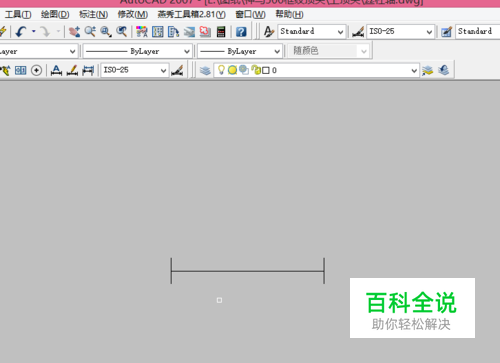The width and height of the screenshot is (500, 363).
Task: Open the 窗口(W) window menu
Action: [x=250, y=15]
